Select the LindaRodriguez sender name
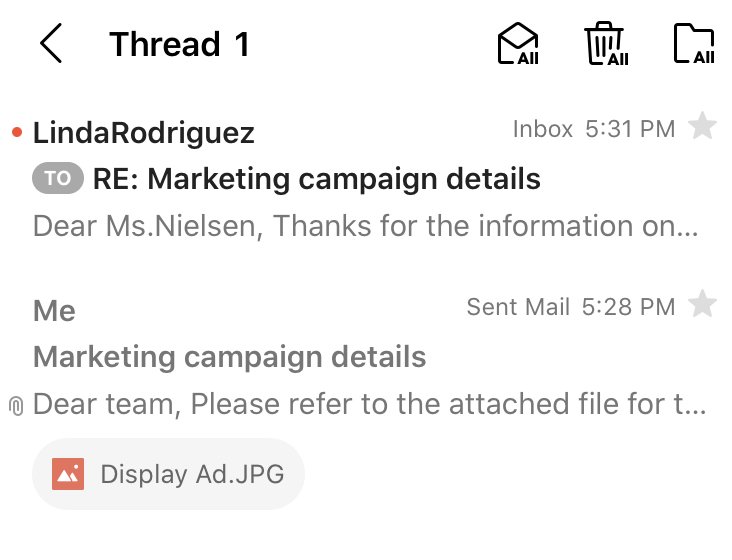The image size is (732, 560). click(x=144, y=133)
